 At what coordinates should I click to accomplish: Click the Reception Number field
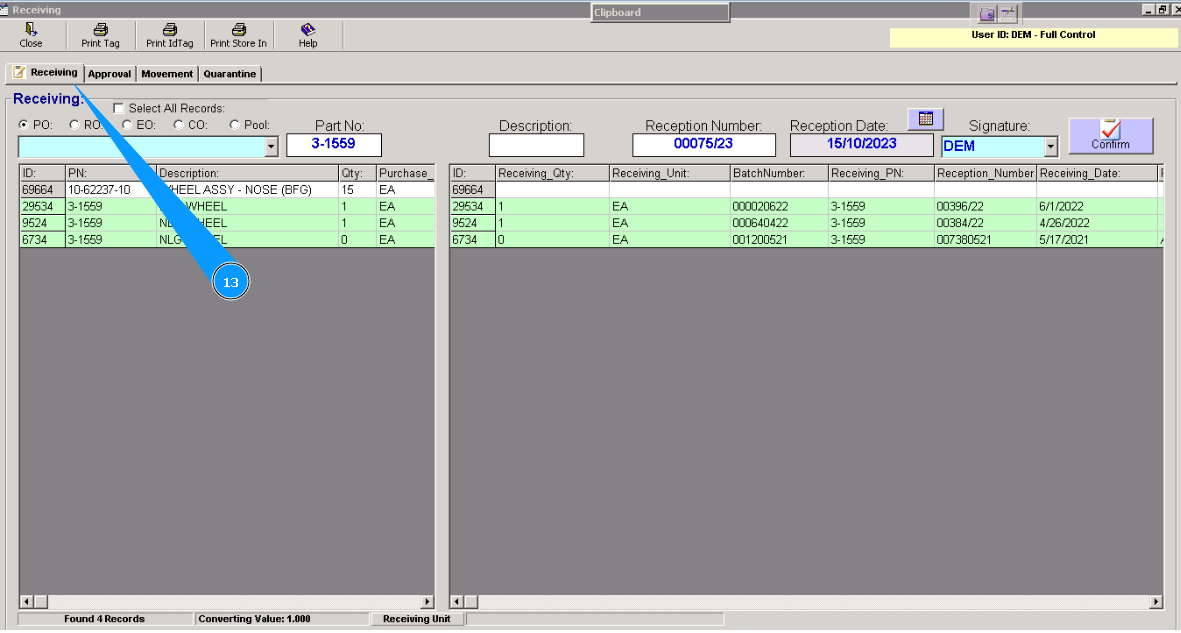pos(703,145)
